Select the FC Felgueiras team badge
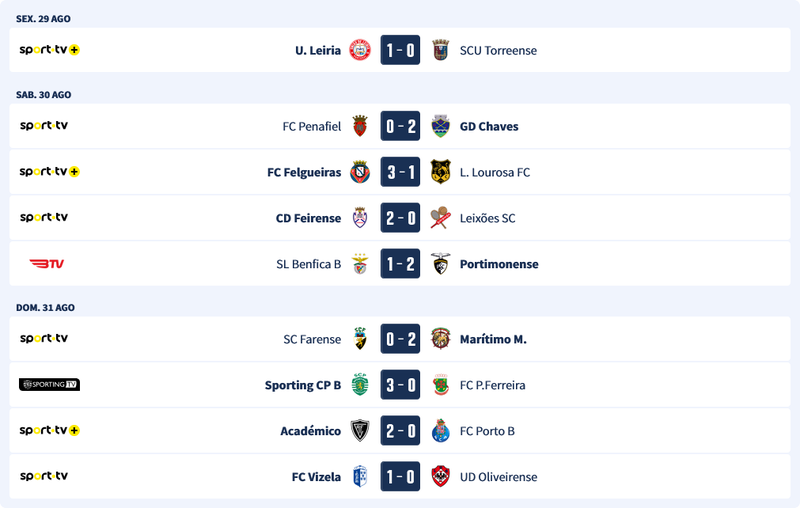This screenshot has height=508, width=800. (360, 172)
